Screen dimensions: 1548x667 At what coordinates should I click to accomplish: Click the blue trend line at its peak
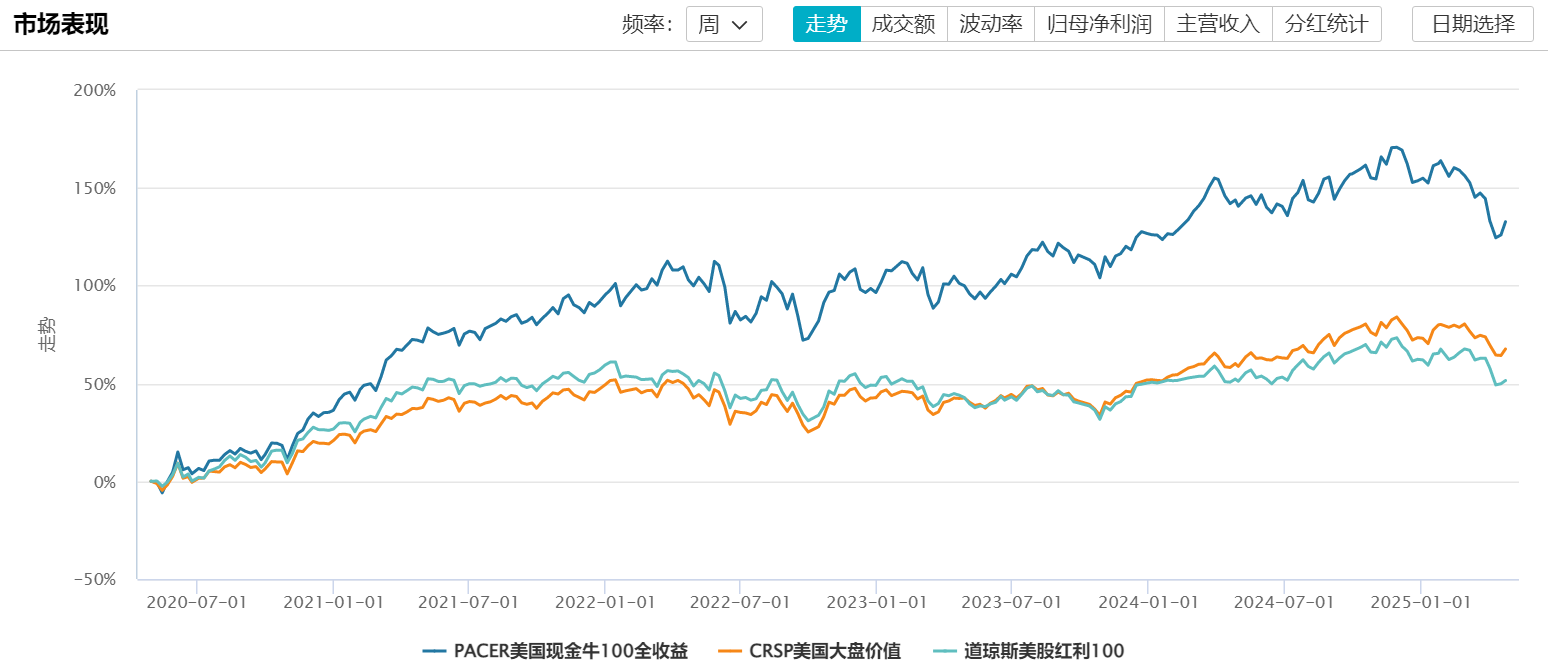tap(1394, 146)
